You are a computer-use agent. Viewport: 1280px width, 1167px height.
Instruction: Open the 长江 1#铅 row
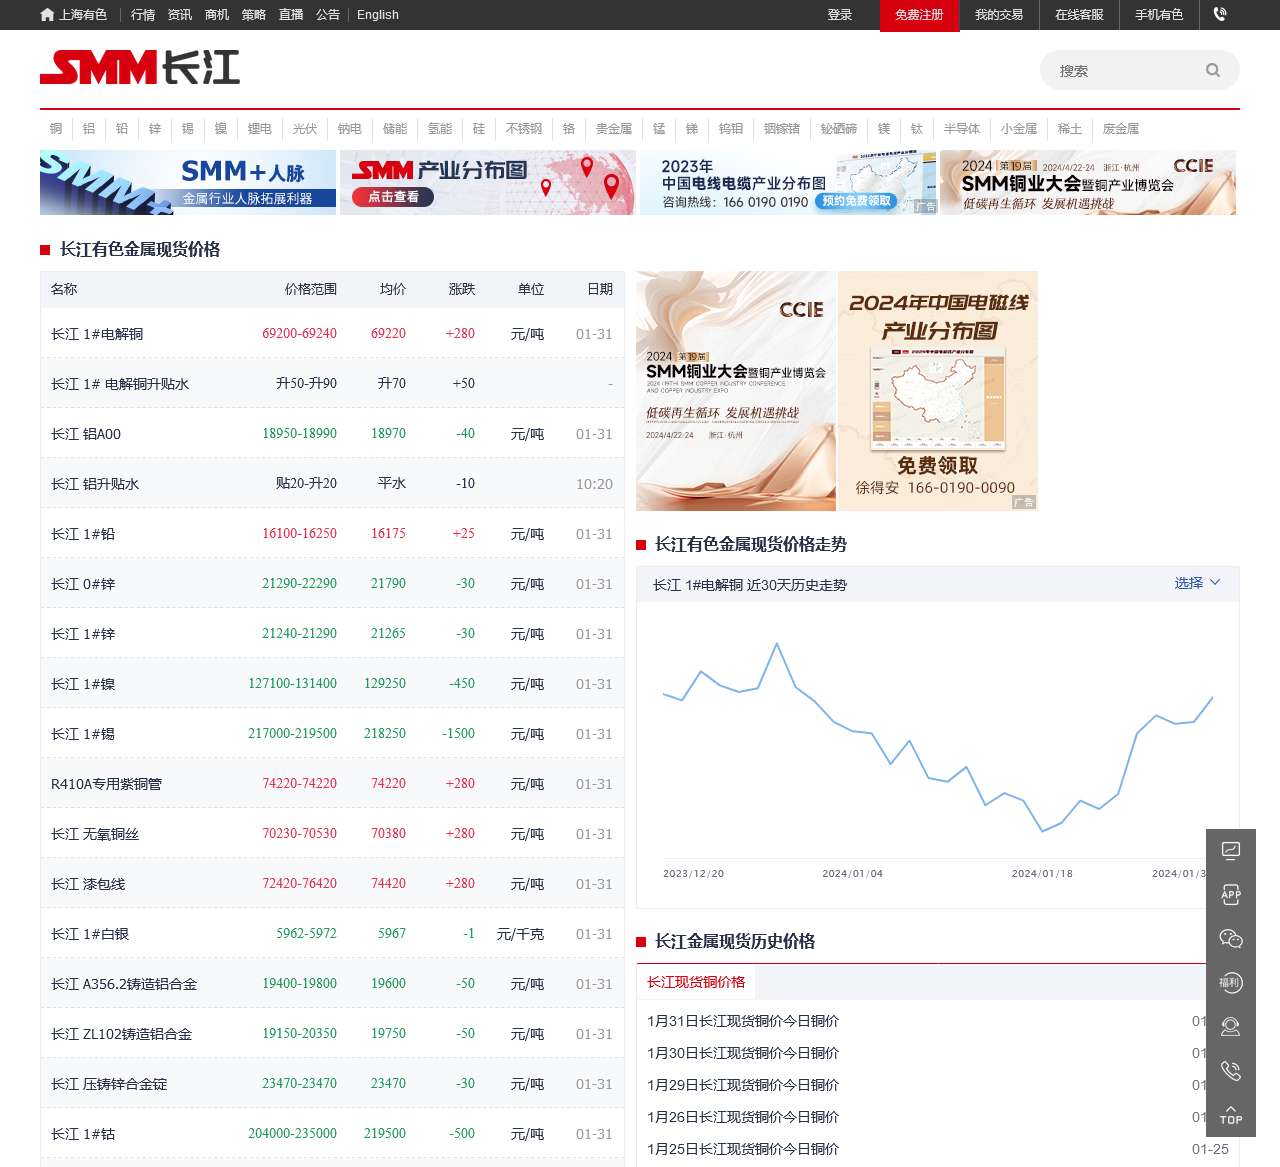332,534
